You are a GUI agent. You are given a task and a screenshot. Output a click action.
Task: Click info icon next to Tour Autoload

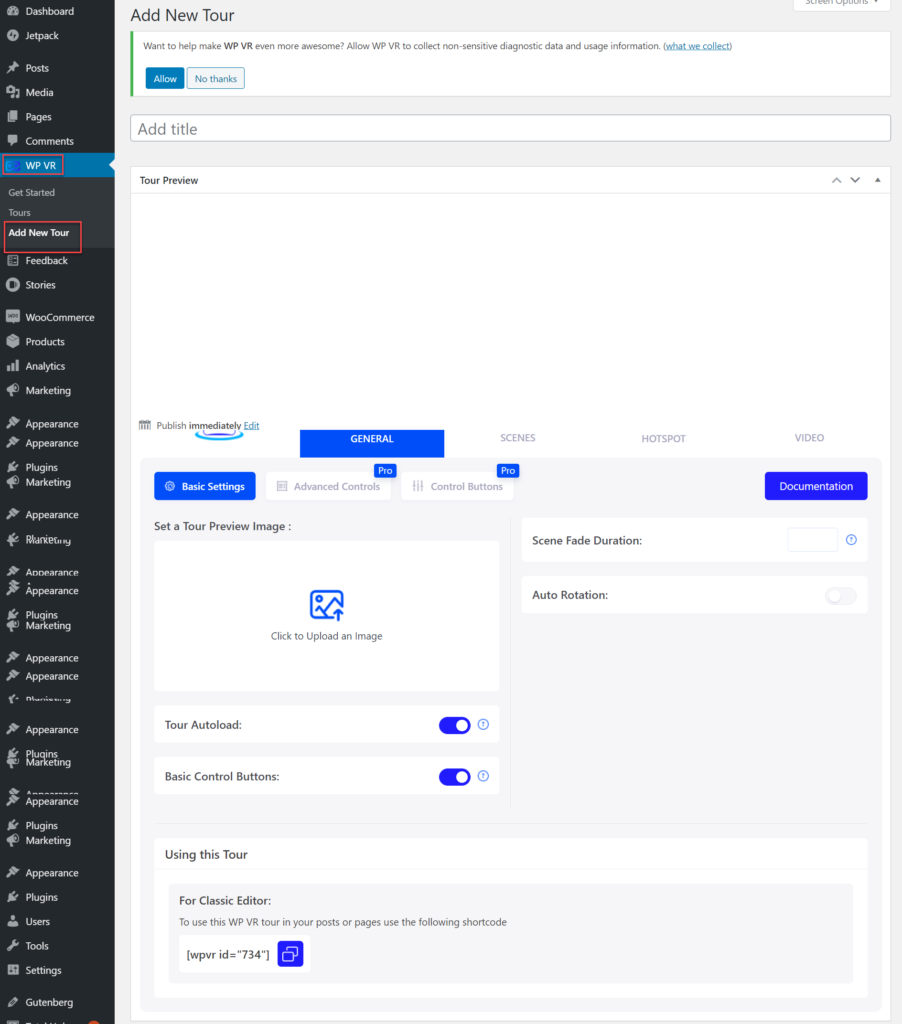point(483,724)
